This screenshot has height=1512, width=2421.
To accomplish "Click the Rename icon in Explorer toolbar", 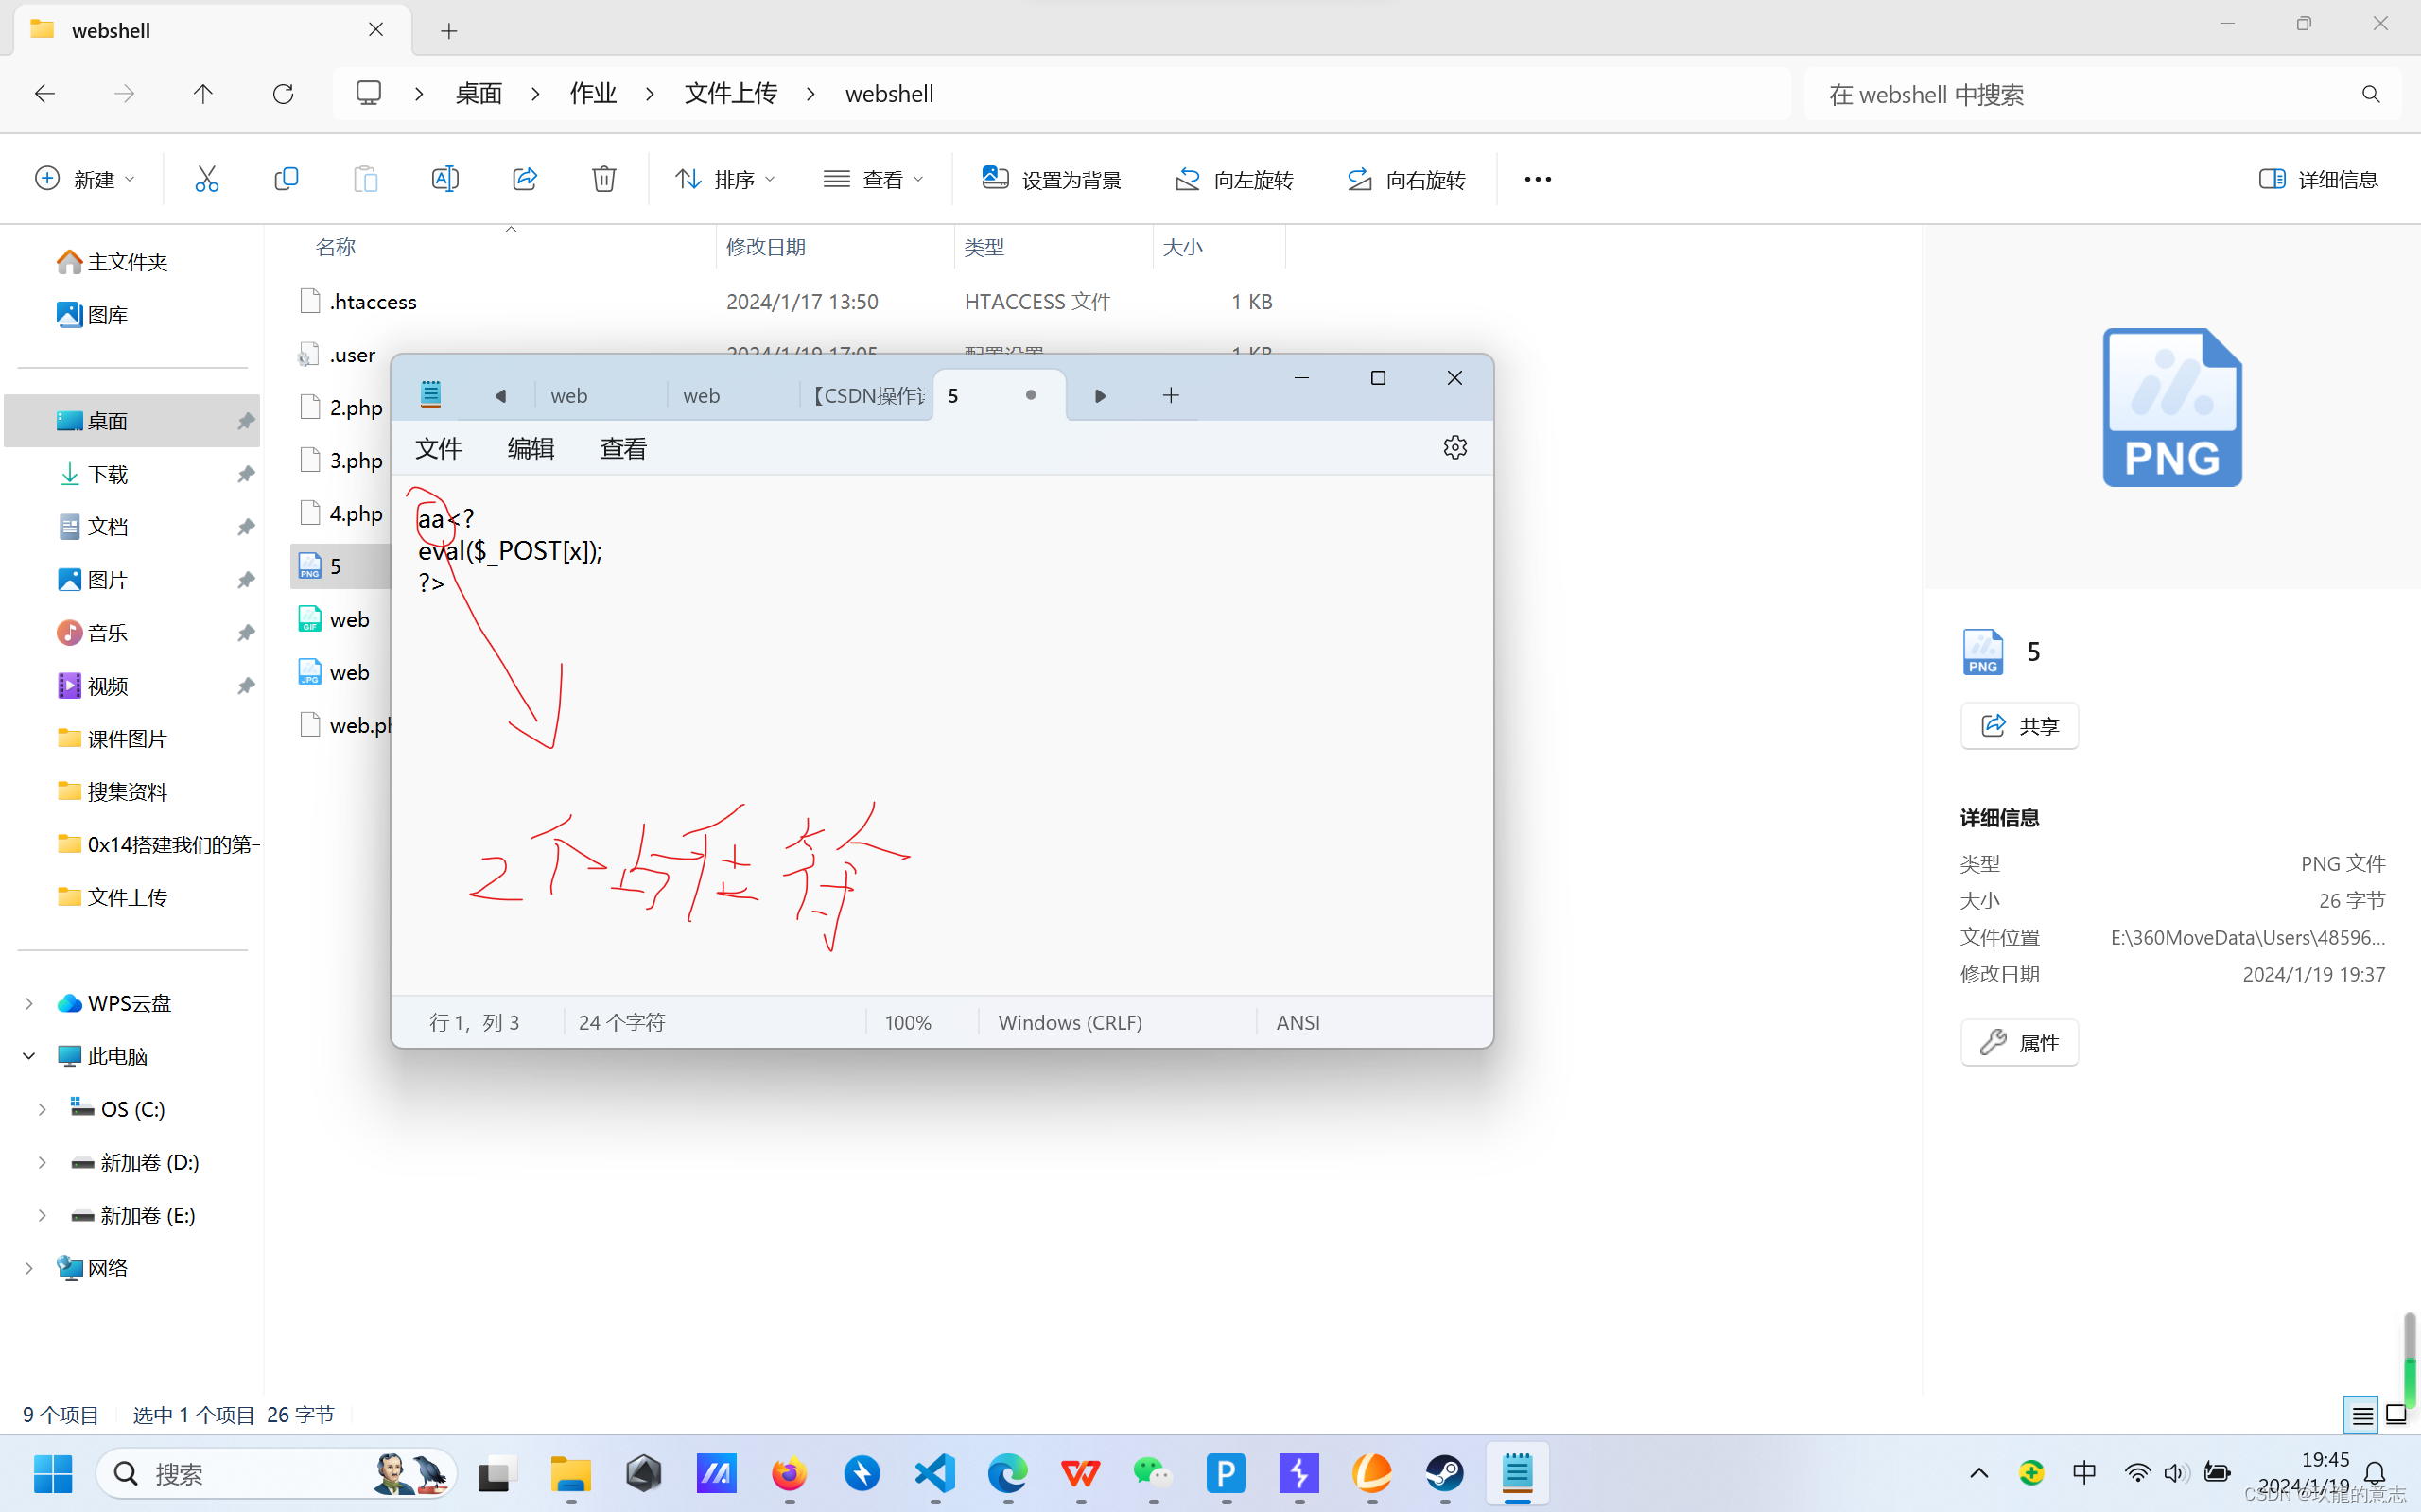I will (x=445, y=179).
